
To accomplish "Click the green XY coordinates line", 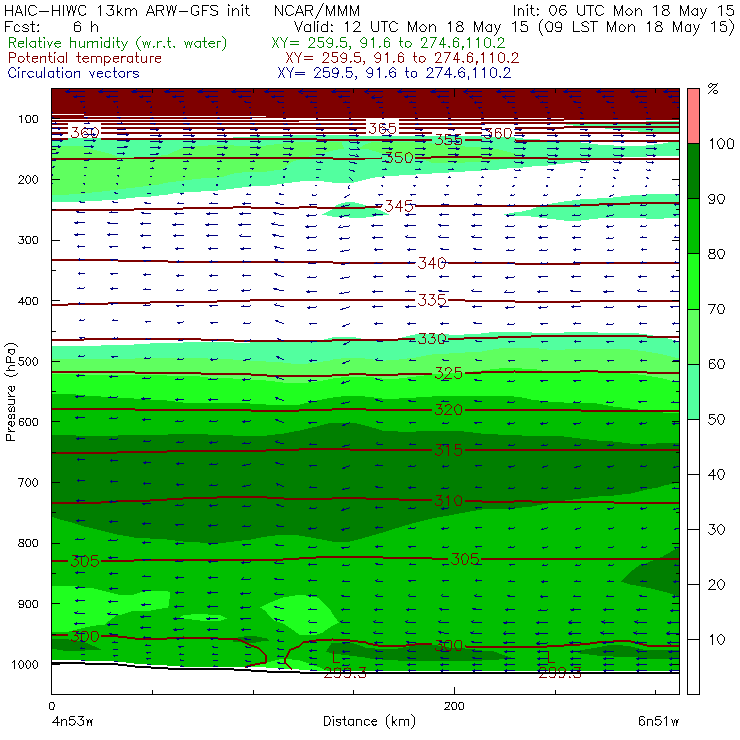I will pos(388,43).
